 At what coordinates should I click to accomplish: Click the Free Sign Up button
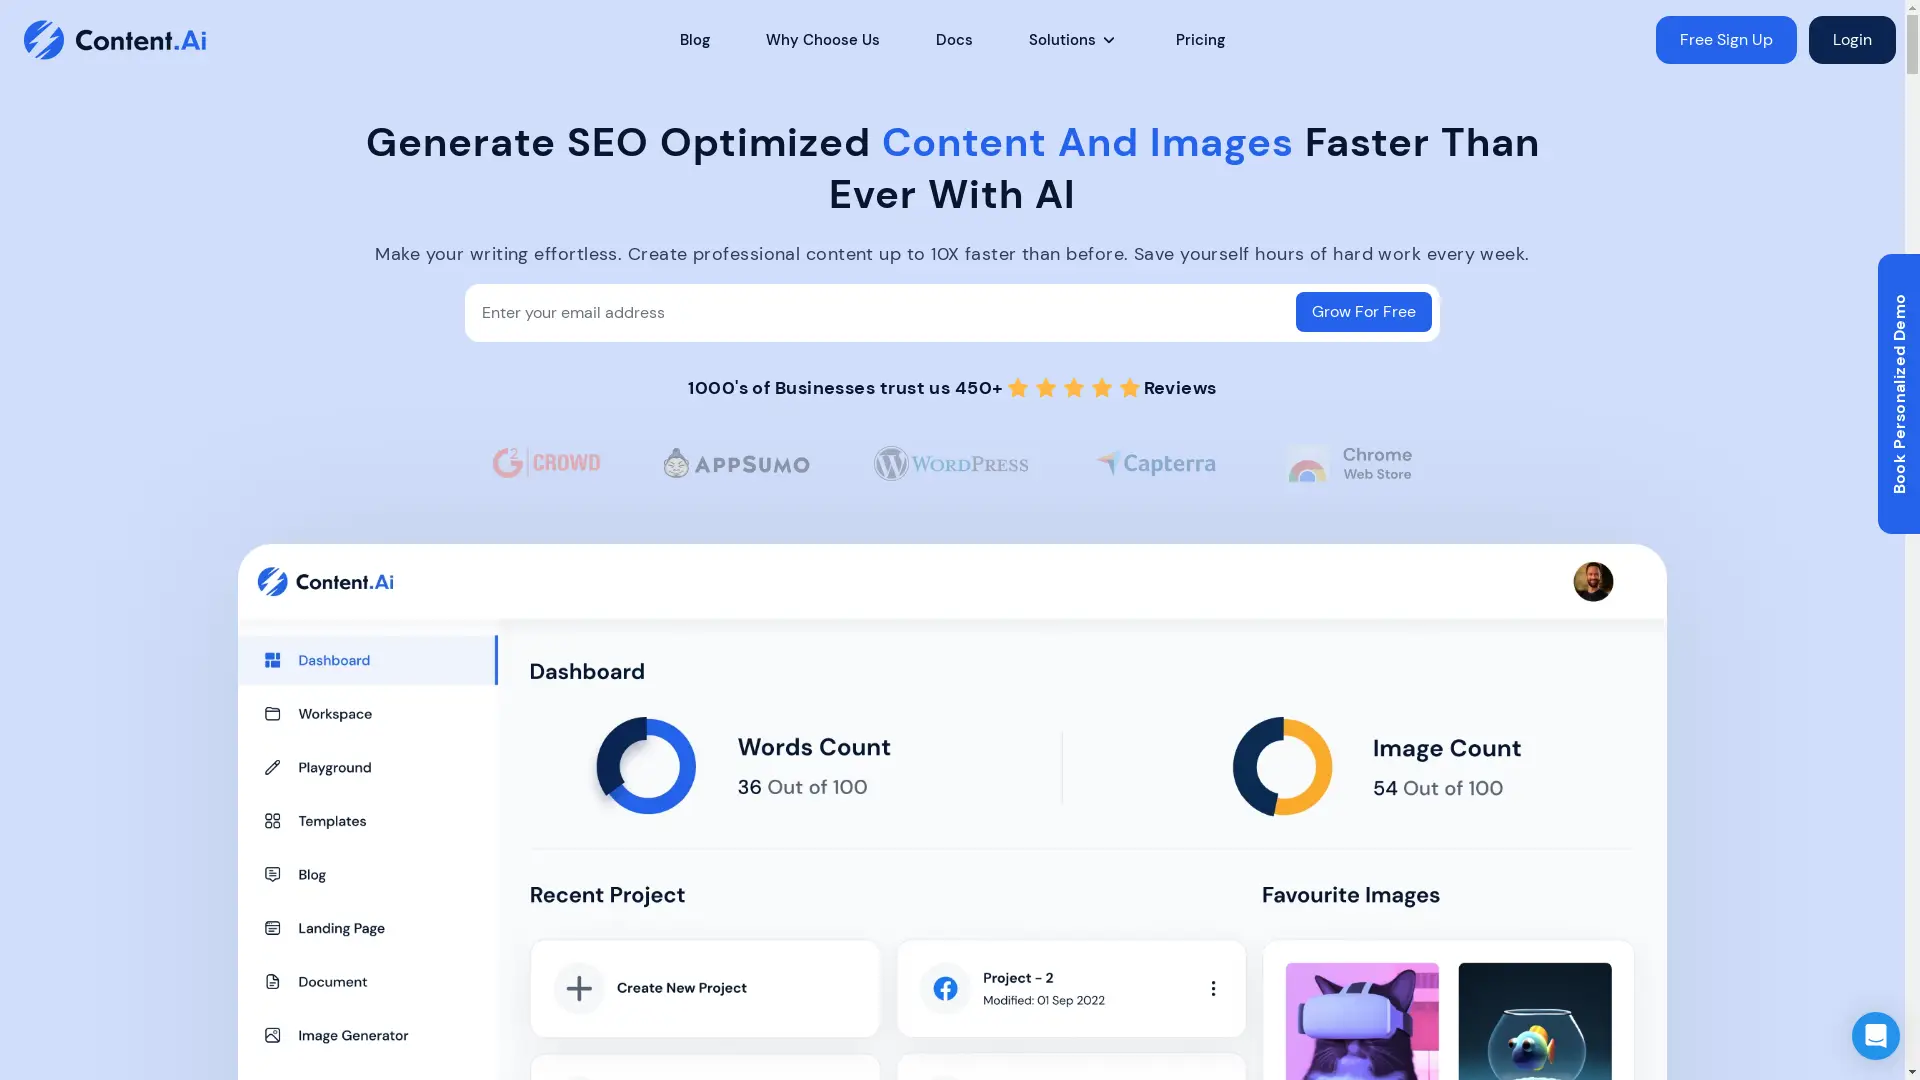(x=1726, y=40)
